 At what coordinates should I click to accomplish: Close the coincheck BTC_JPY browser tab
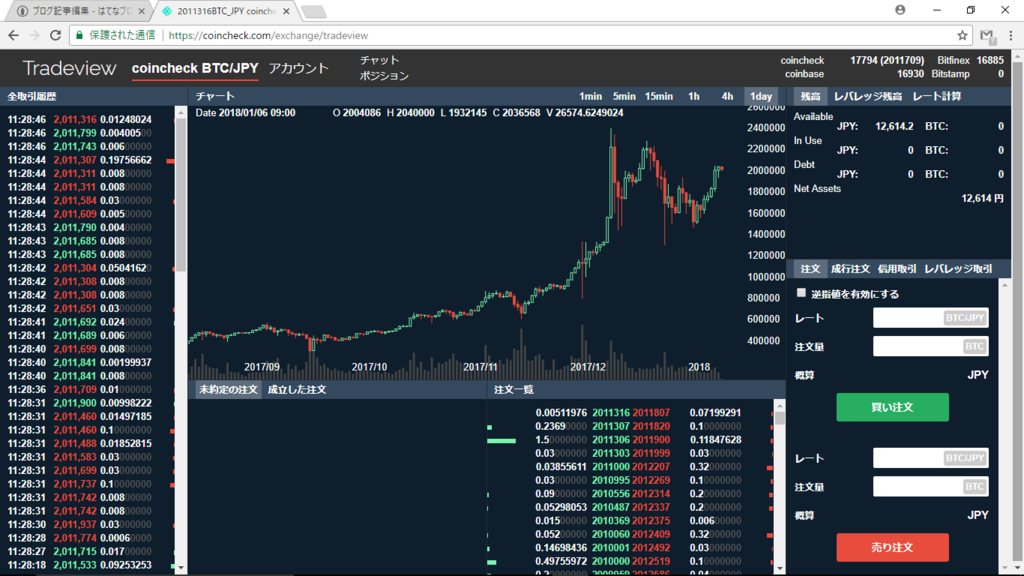(286, 11)
